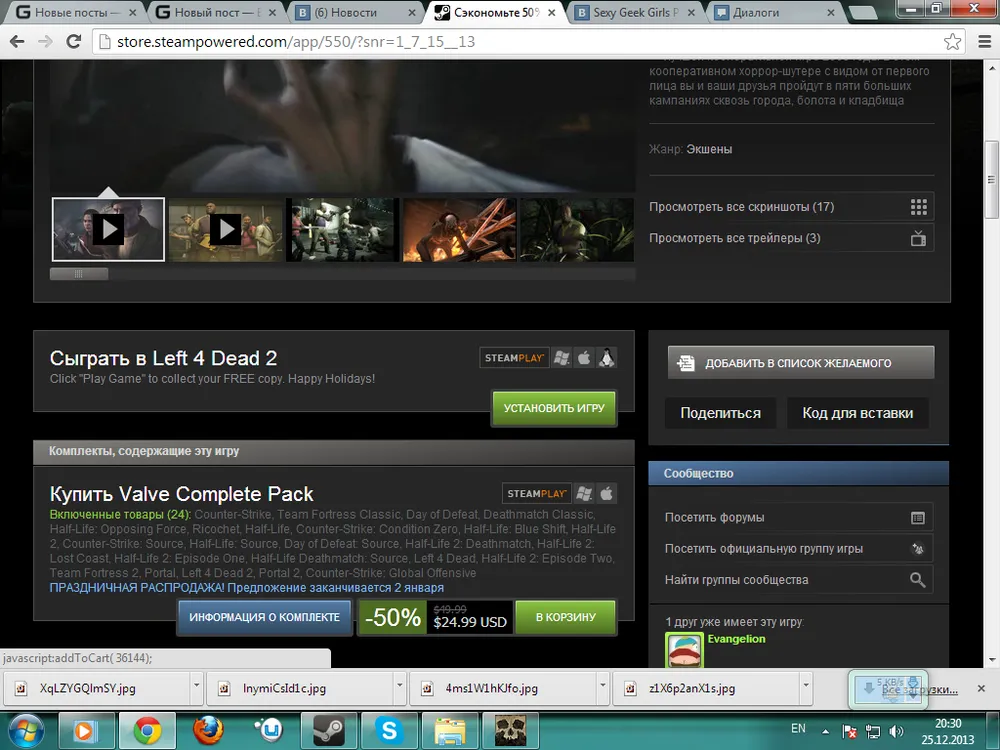
Task: Click Все загрузки link in downloads bar
Action: pos(918,689)
